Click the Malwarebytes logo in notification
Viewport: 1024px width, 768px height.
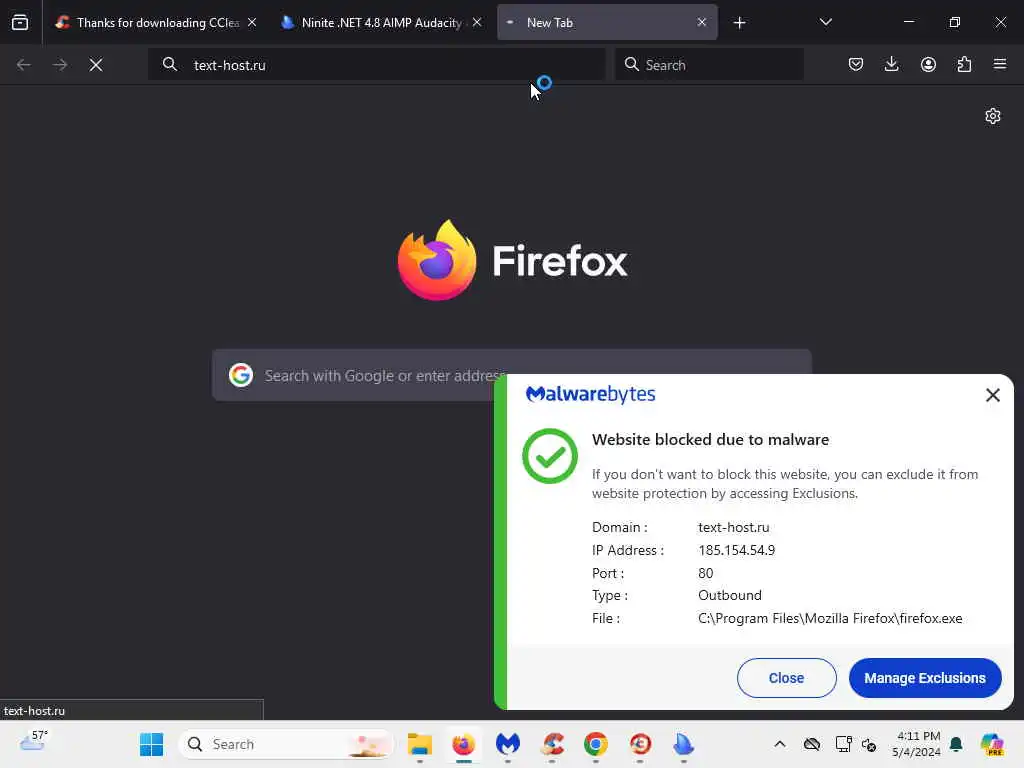coord(590,394)
